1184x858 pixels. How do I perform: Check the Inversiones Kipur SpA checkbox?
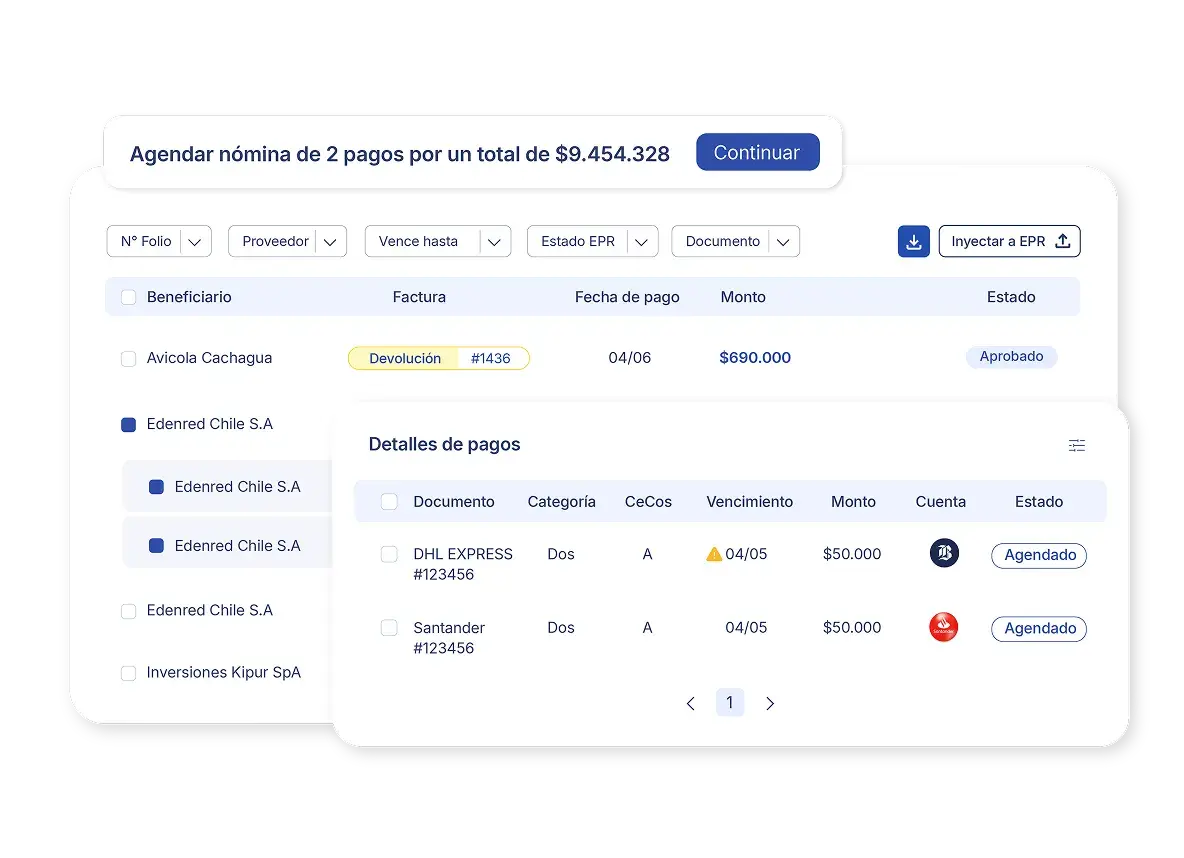pos(128,673)
